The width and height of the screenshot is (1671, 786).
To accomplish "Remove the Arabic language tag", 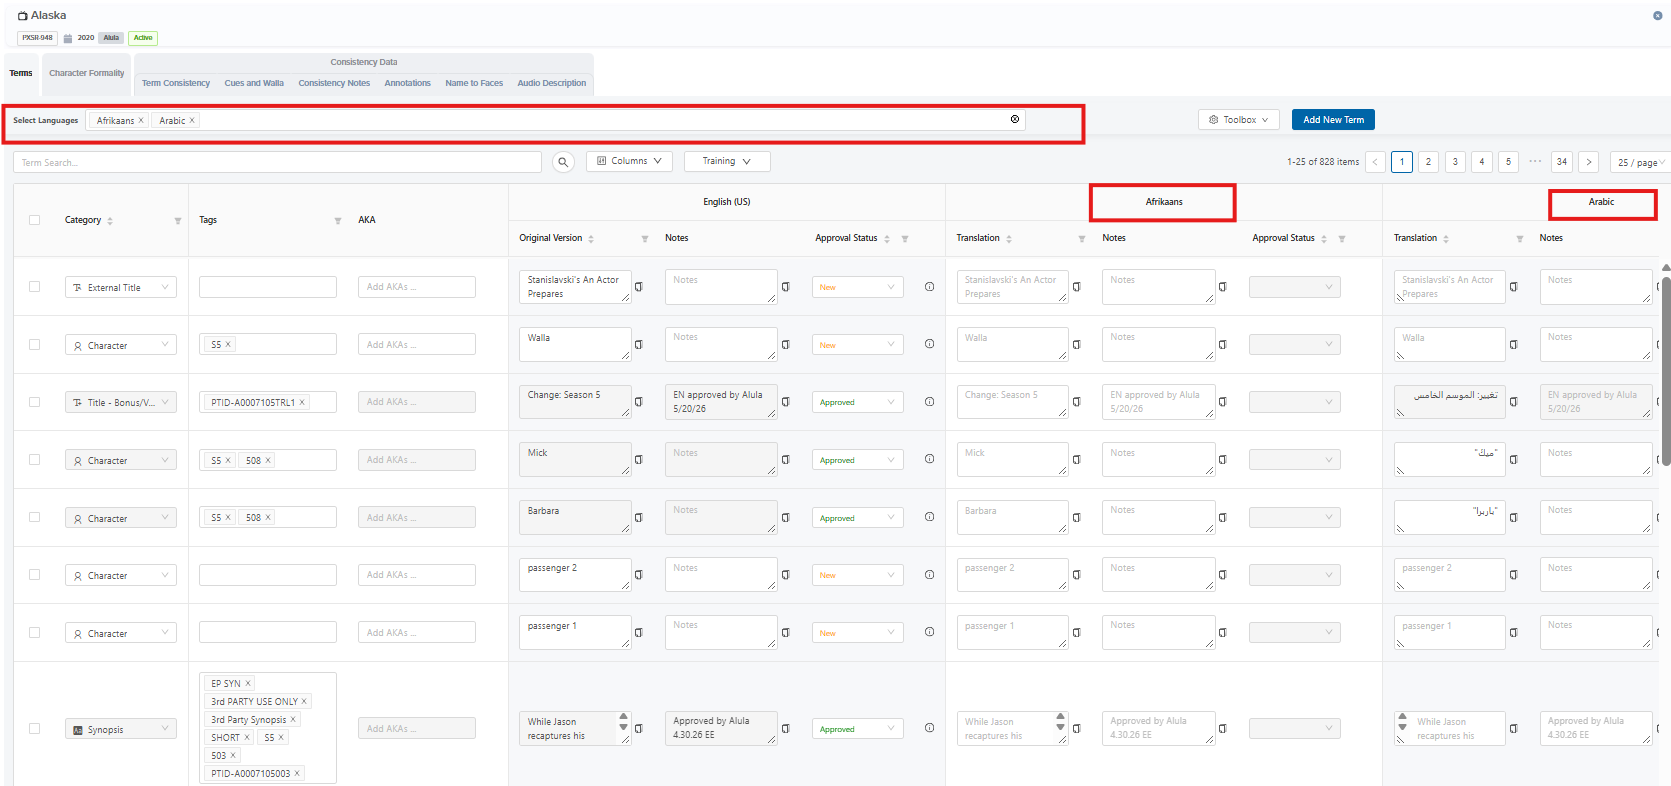I will pyautogui.click(x=192, y=121).
